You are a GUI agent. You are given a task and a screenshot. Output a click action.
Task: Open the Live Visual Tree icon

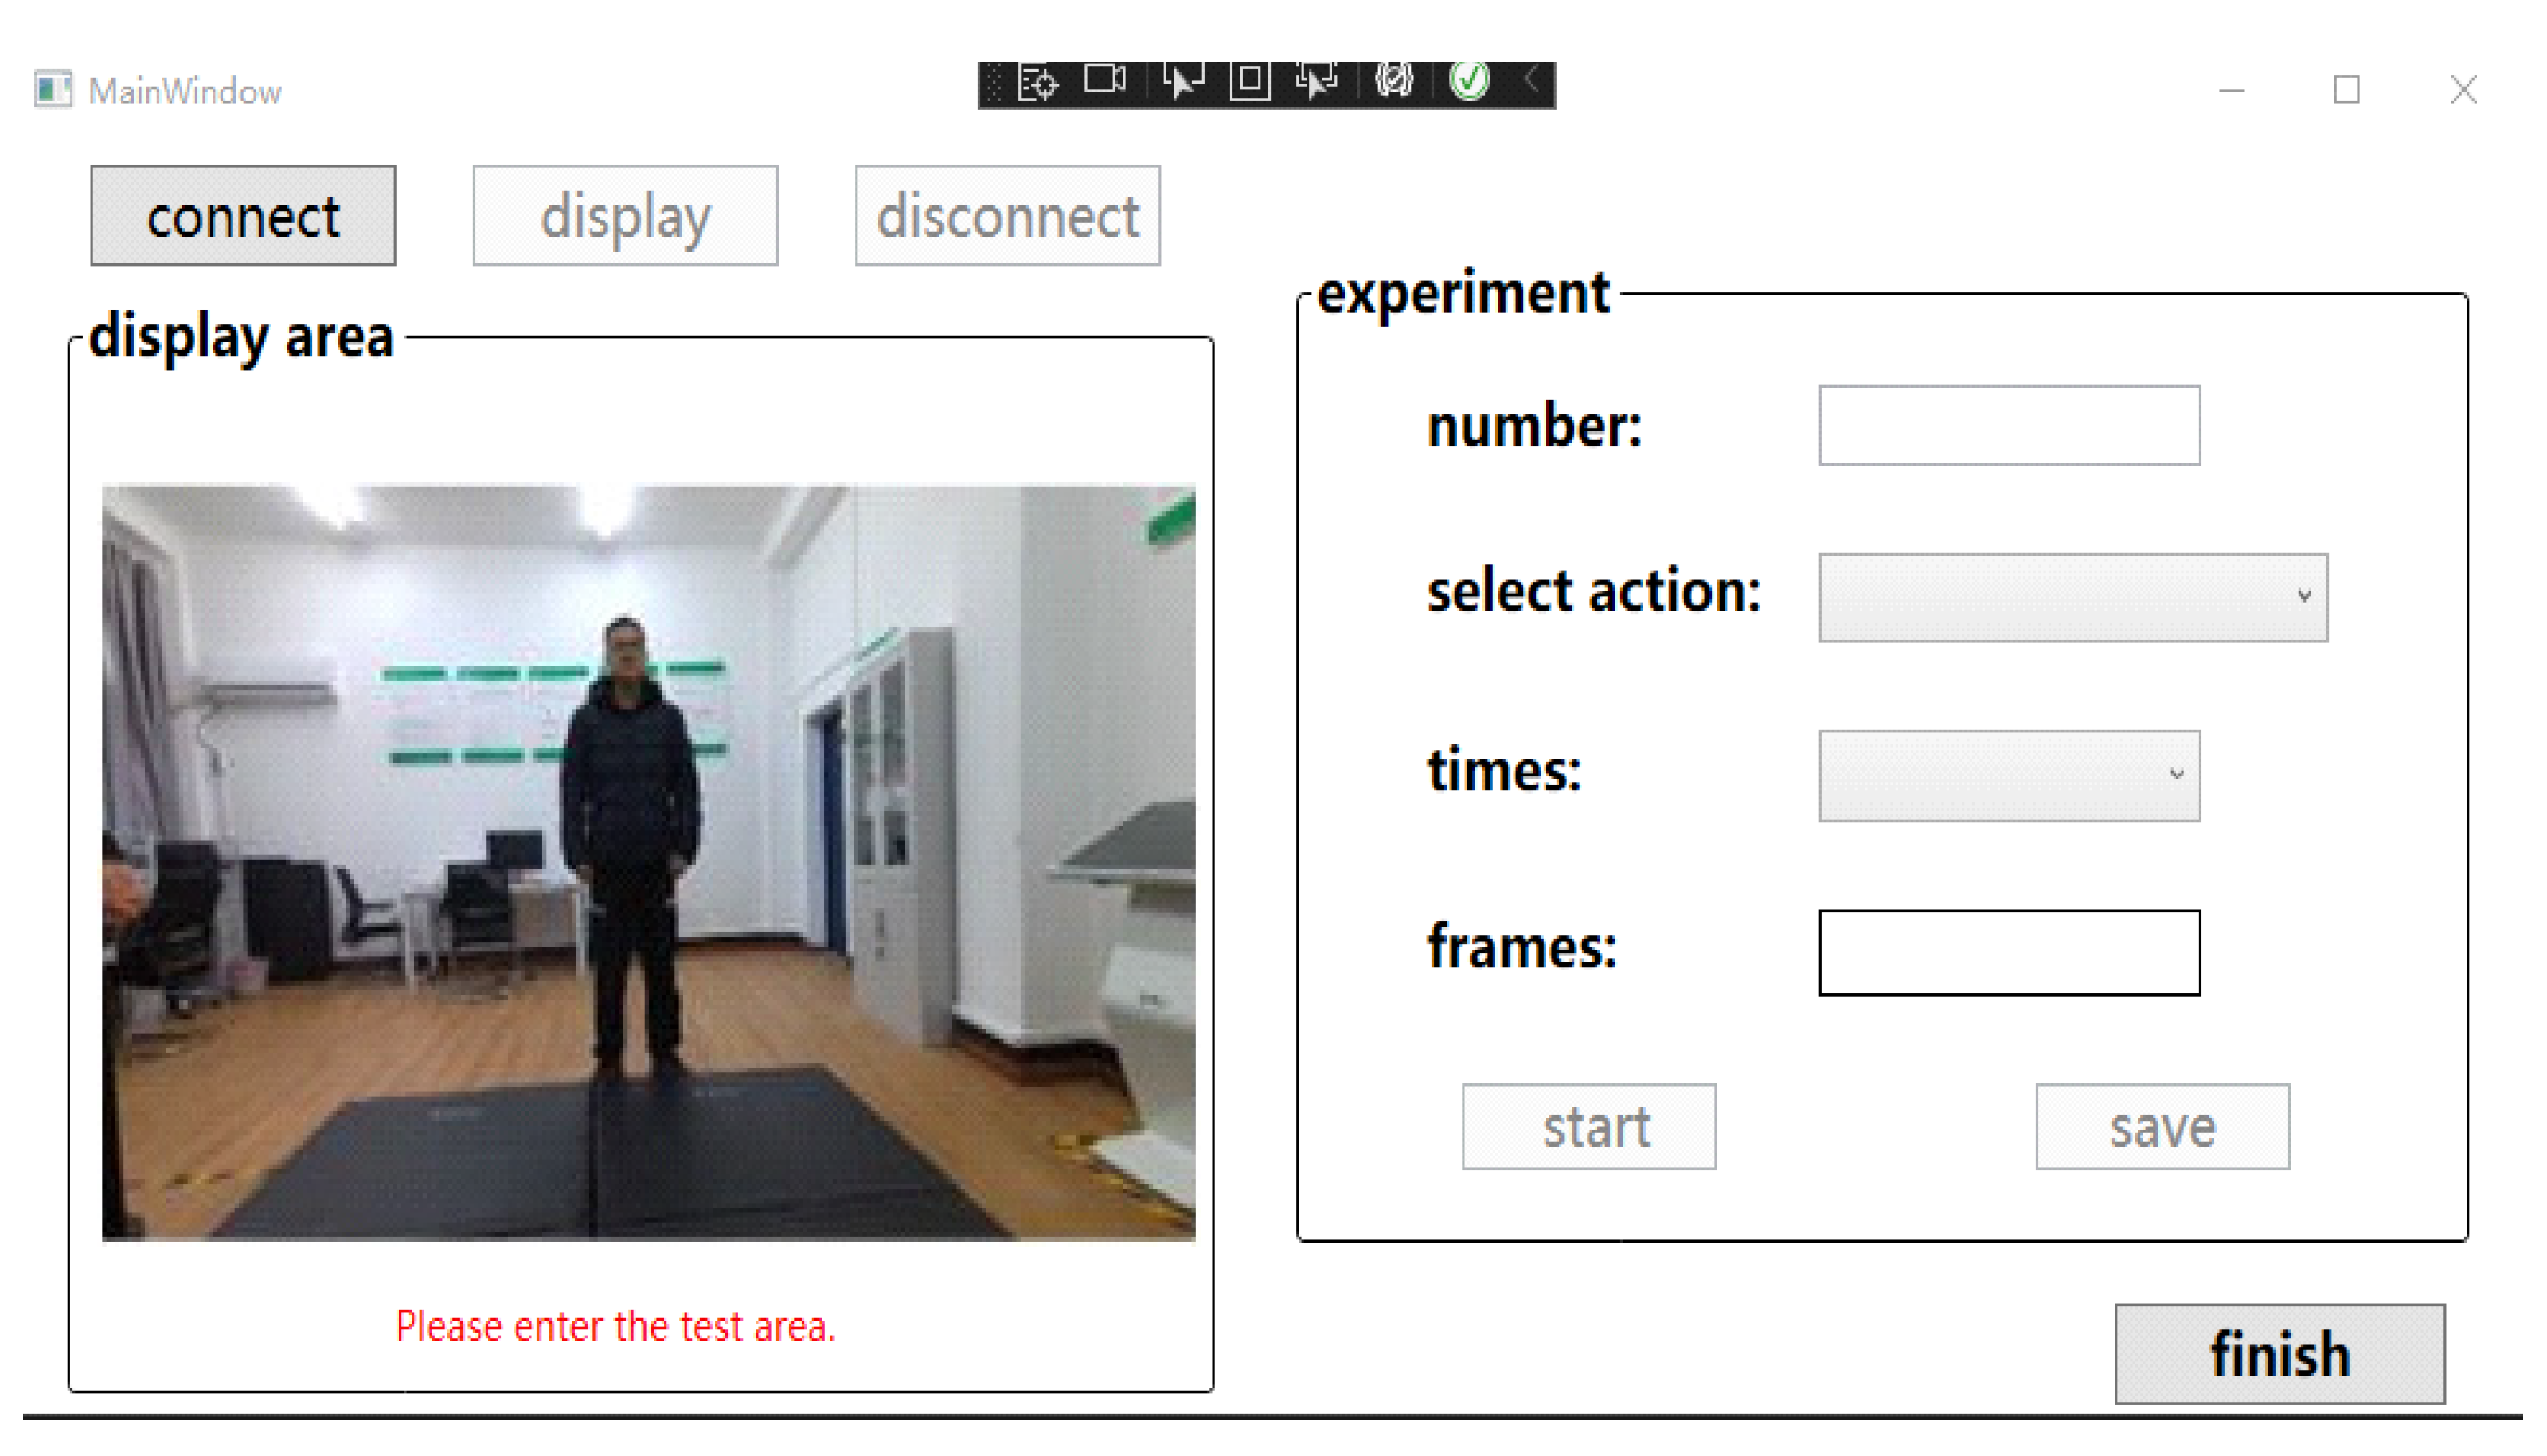[1037, 82]
